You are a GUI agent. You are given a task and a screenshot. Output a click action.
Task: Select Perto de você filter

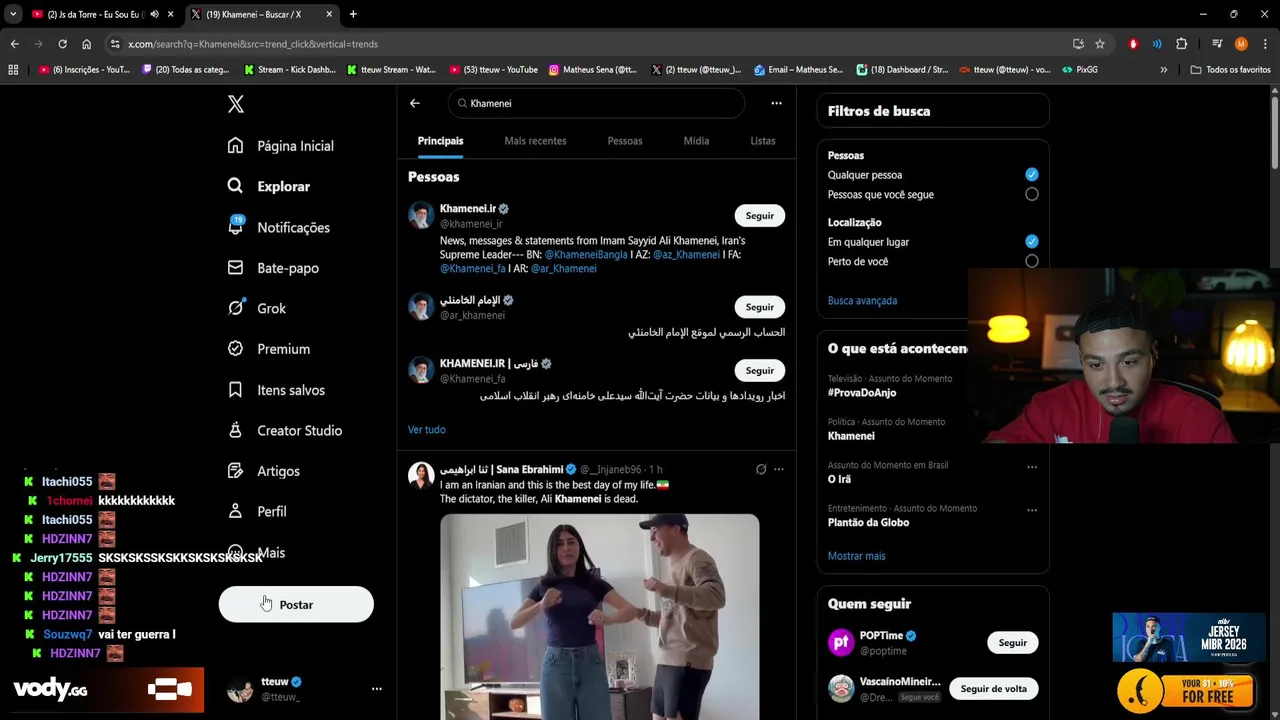(x=1032, y=261)
